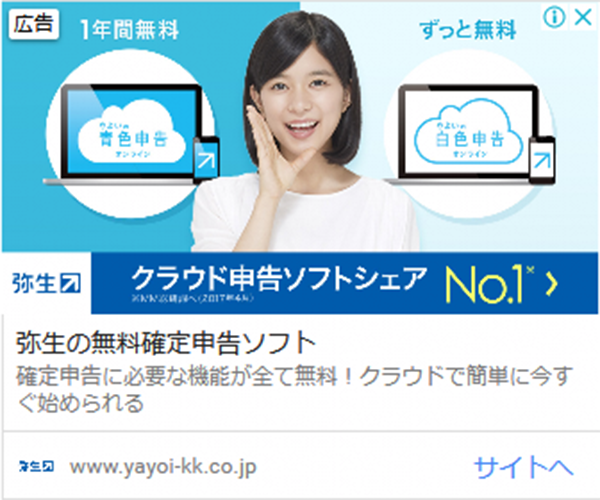The image size is (600, 500).
Task: Close the ad with the X icon
Action: (583, 18)
